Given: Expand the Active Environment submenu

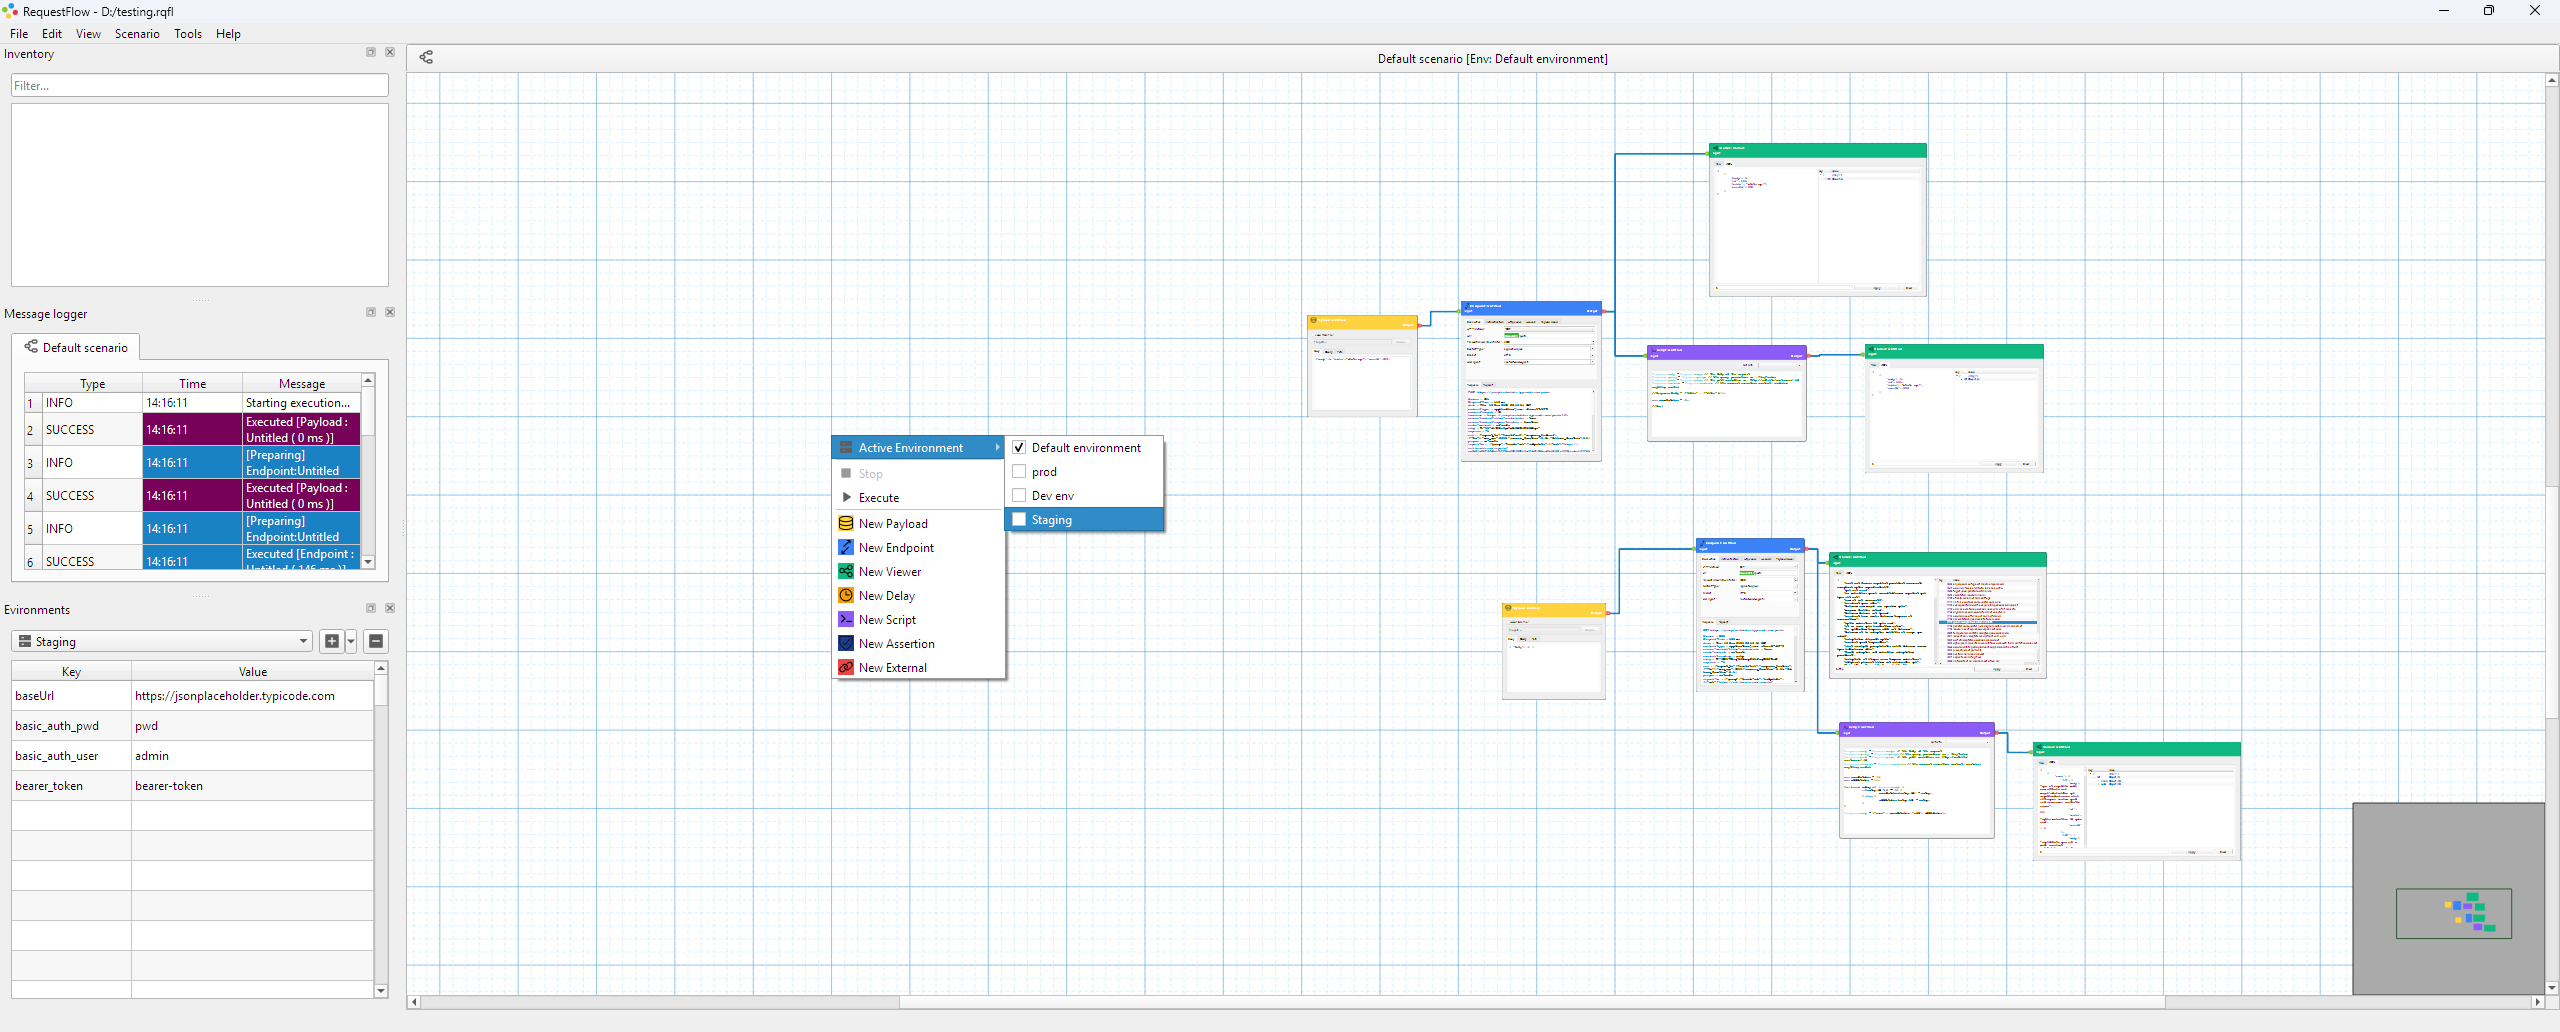Looking at the screenshot, I should (917, 447).
